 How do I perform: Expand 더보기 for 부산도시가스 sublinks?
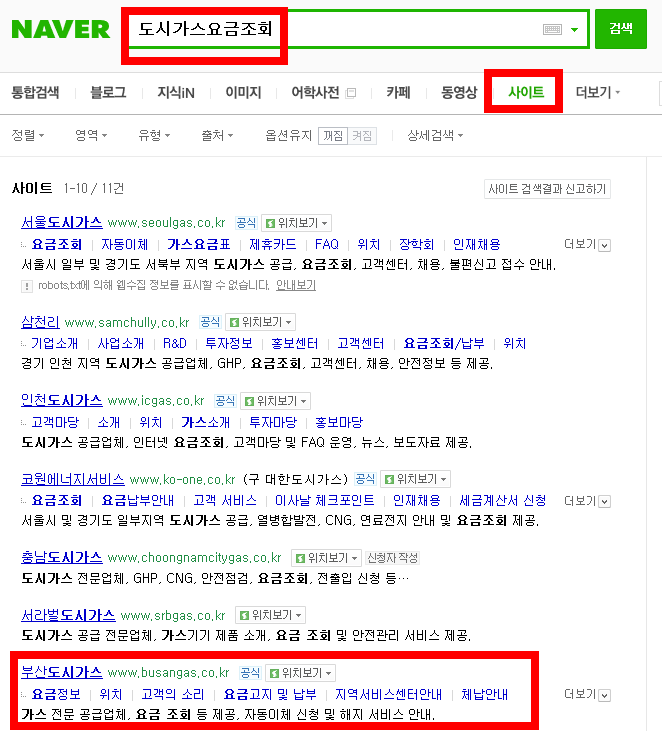coord(587,695)
